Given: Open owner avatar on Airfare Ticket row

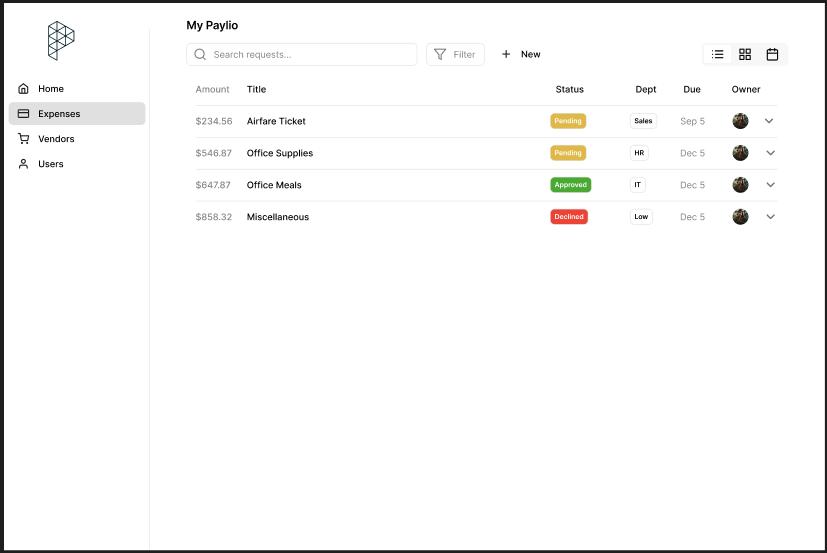Looking at the screenshot, I should click(x=740, y=121).
